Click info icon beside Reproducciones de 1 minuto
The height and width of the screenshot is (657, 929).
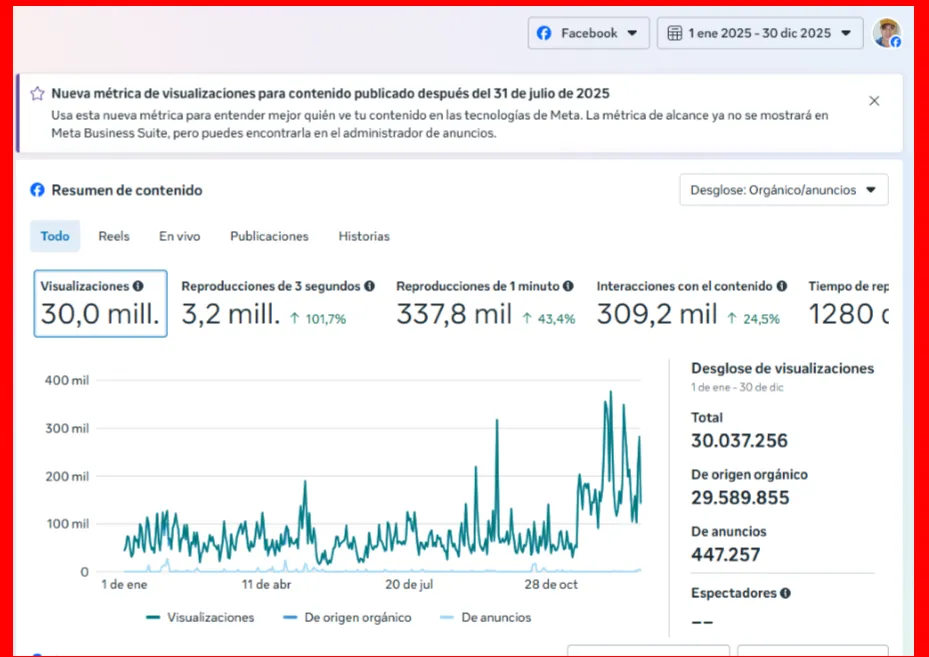568,286
